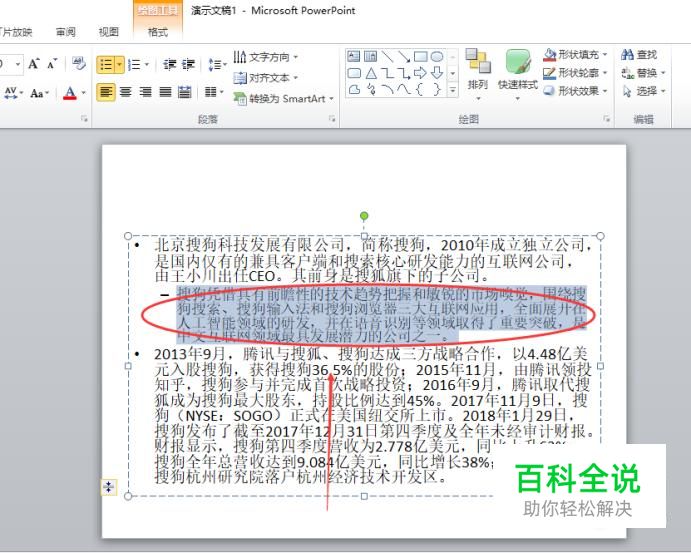
Task: Open drawing dialog launcher in 绘图 group
Action: click(x=607, y=119)
